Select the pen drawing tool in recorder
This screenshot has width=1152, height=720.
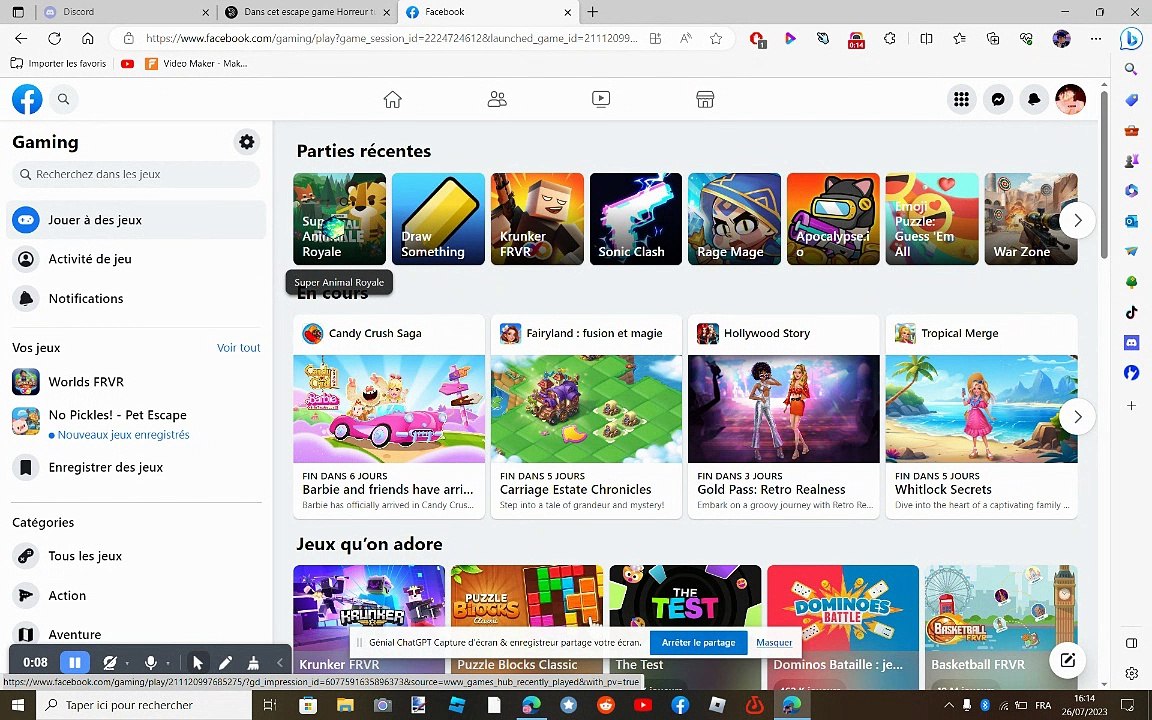(226, 663)
